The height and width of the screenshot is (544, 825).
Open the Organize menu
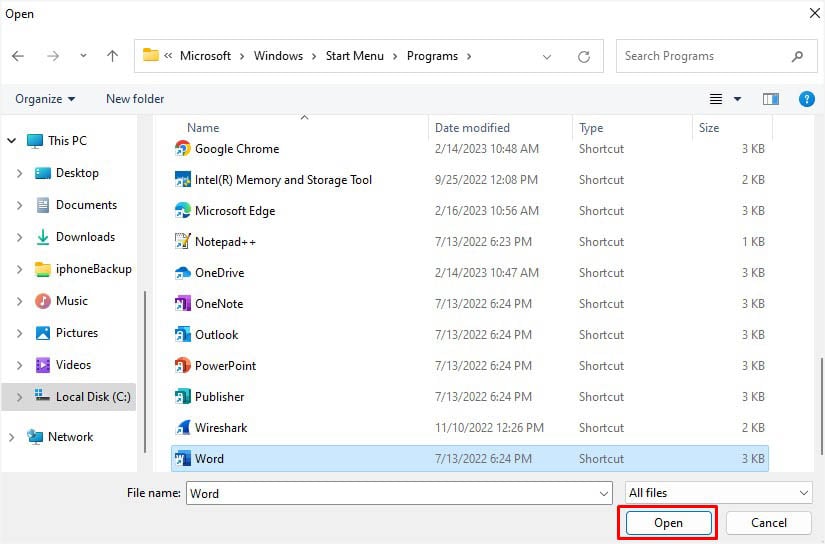(x=45, y=99)
